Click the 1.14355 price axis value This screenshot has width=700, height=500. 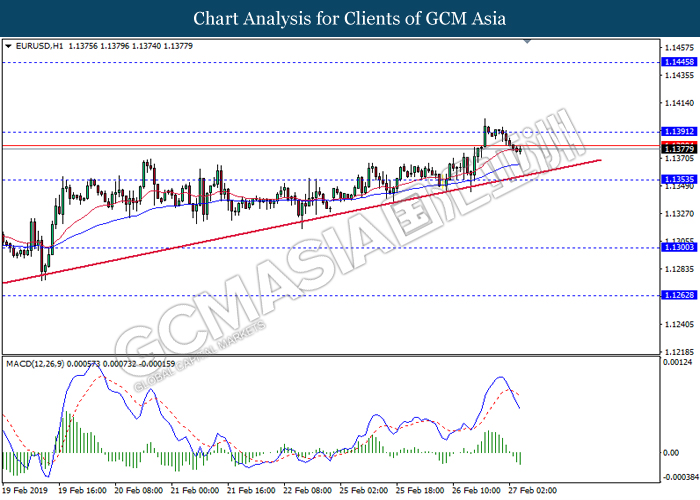(x=679, y=75)
